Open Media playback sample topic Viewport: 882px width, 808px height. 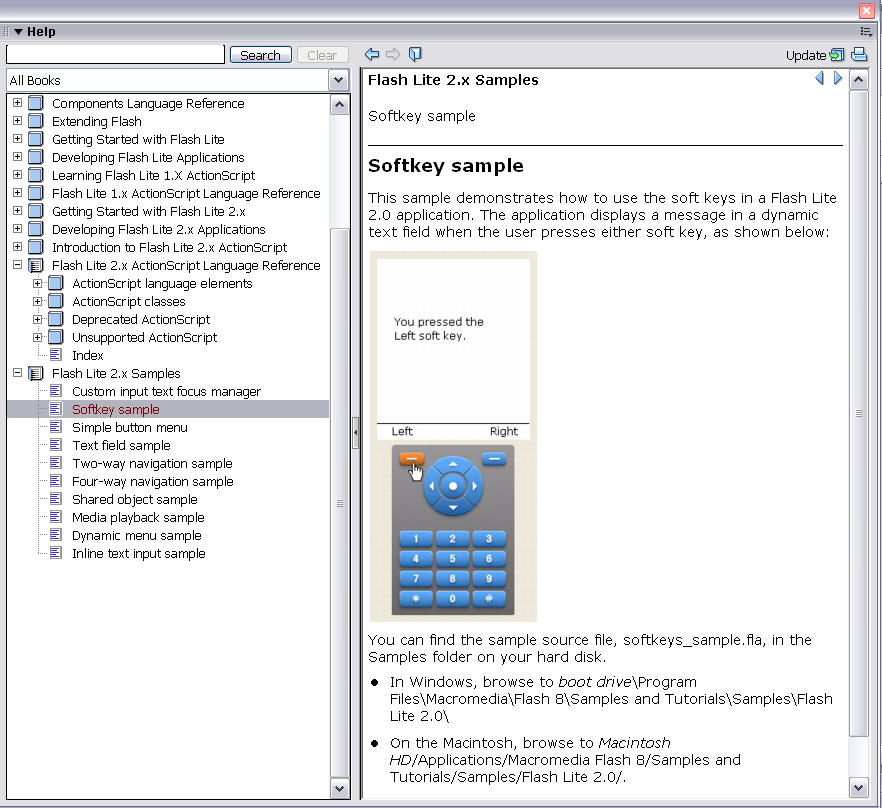point(138,518)
